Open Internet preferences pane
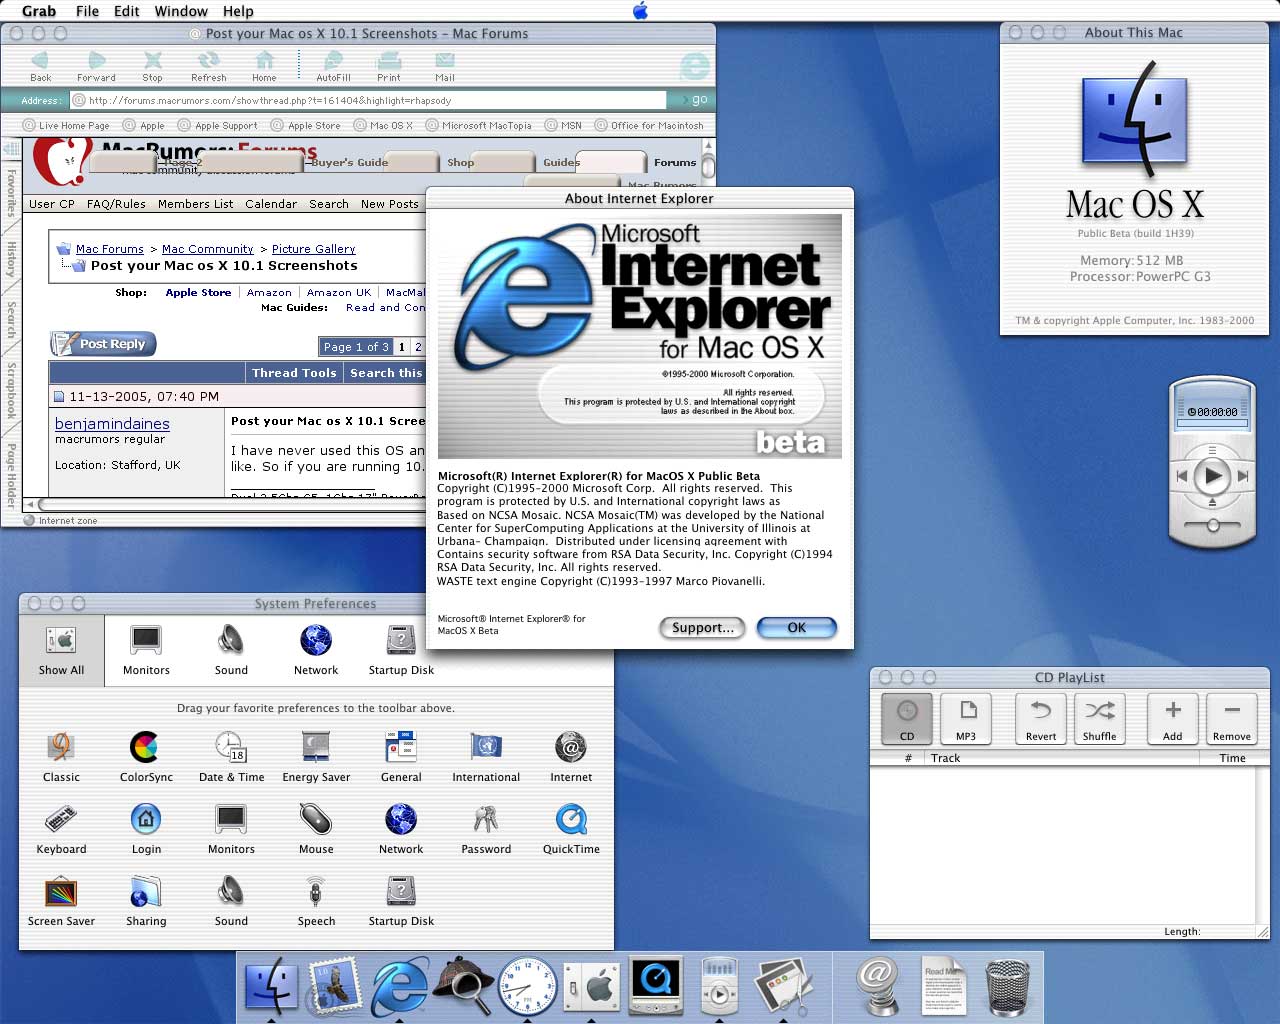1280x1024 pixels. [x=571, y=756]
